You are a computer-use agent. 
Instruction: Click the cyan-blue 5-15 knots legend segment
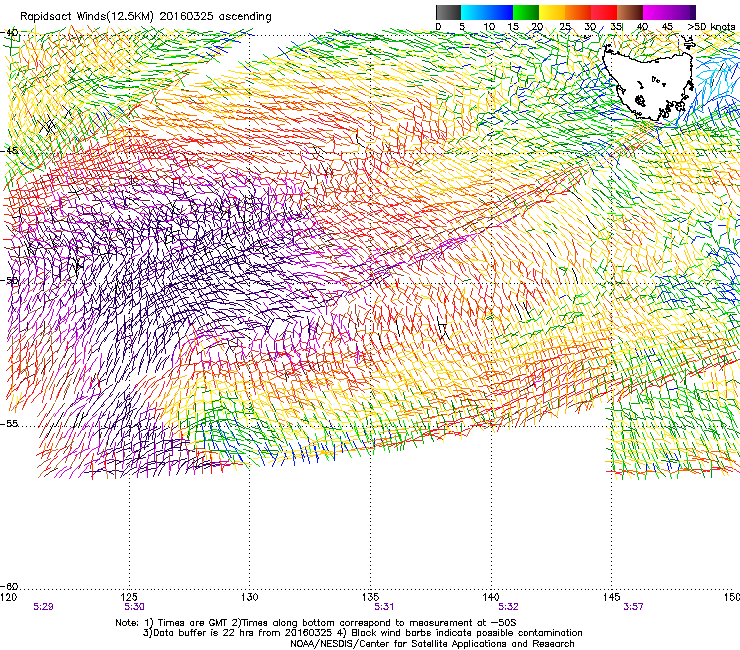[x=487, y=12]
